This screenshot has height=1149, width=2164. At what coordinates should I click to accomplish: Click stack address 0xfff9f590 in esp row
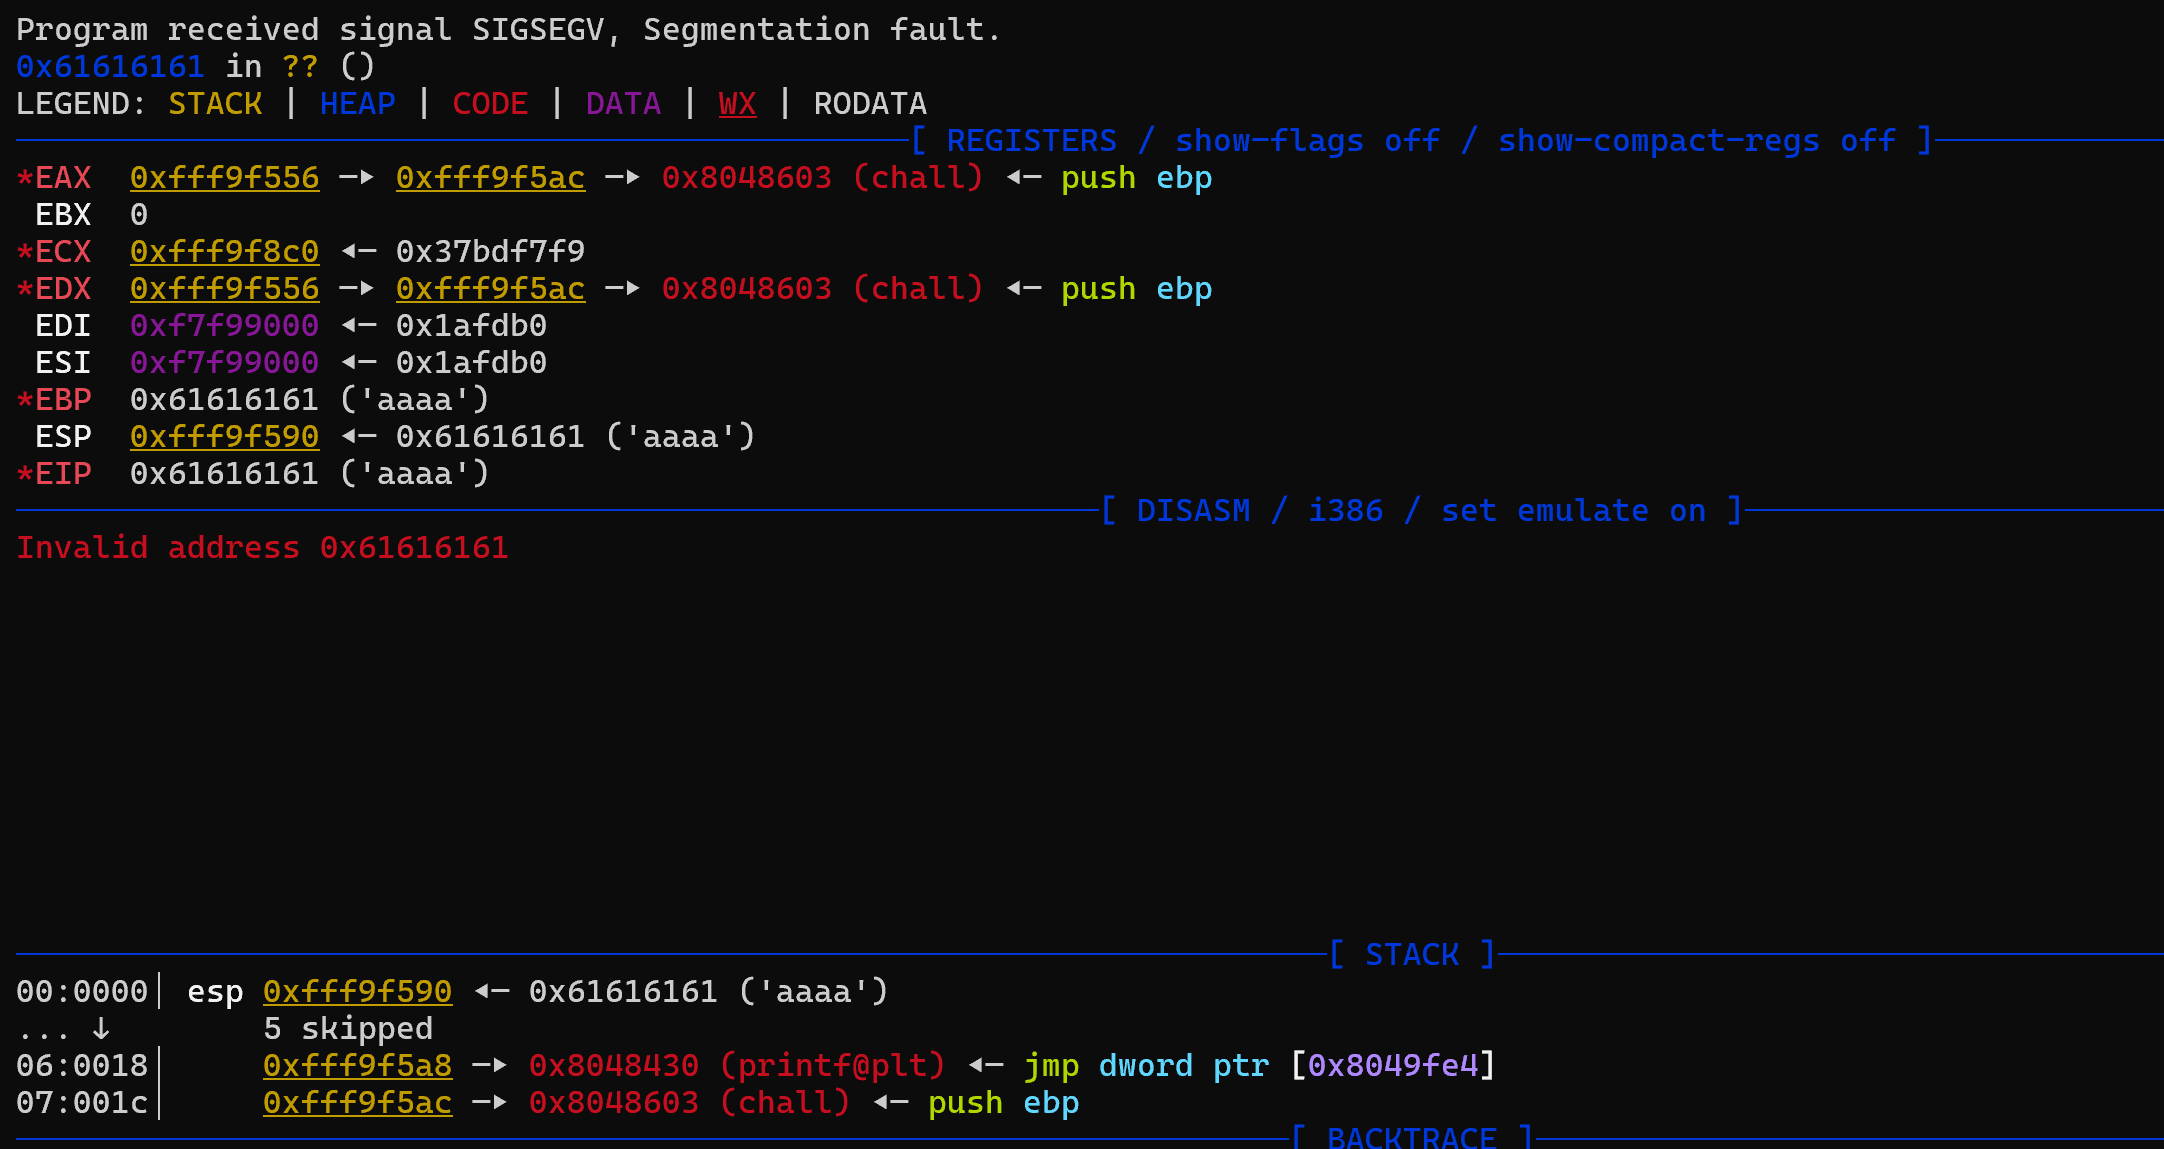click(358, 992)
